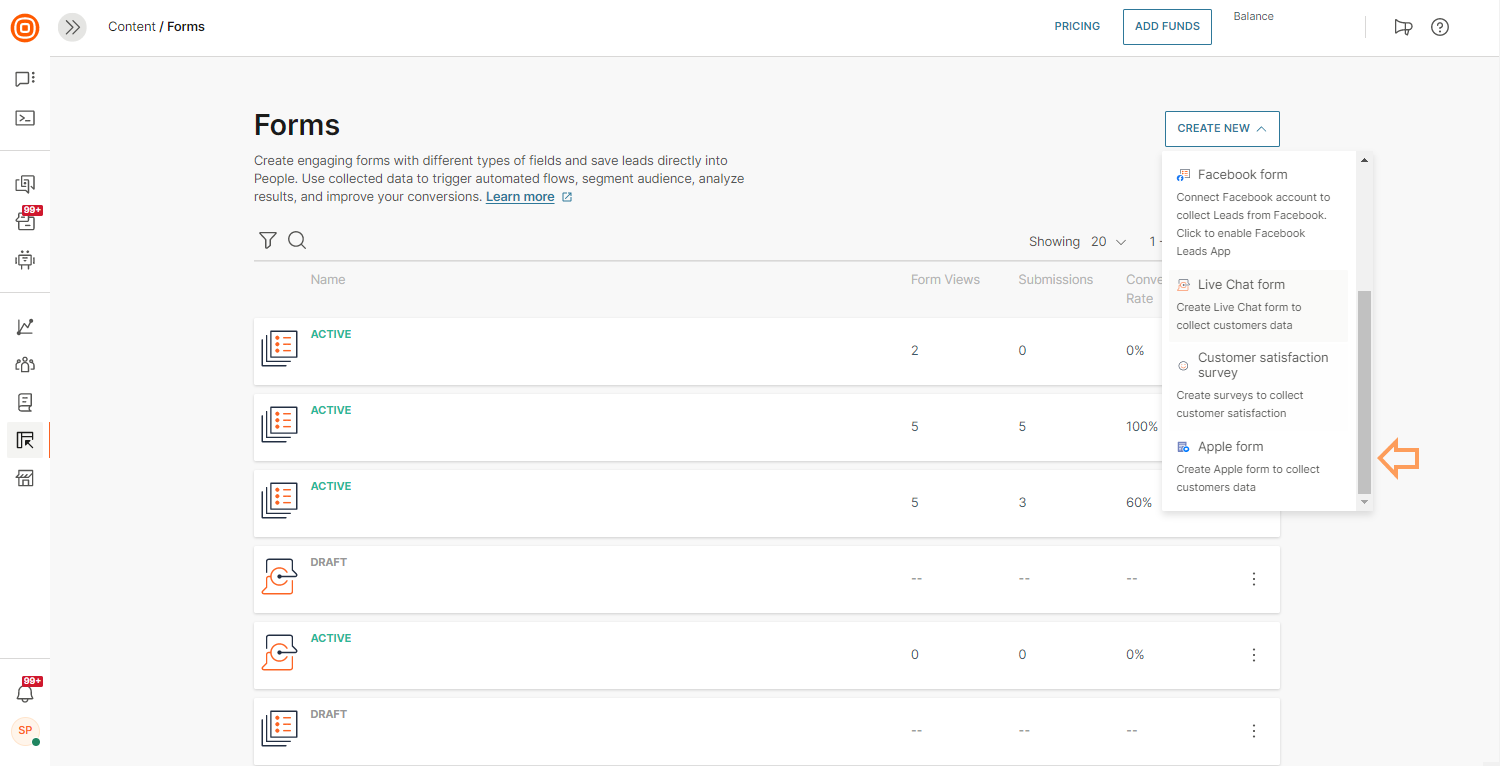Open the announcements megaphone icon
Viewport: 1500px width, 766px height.
pos(1403,27)
